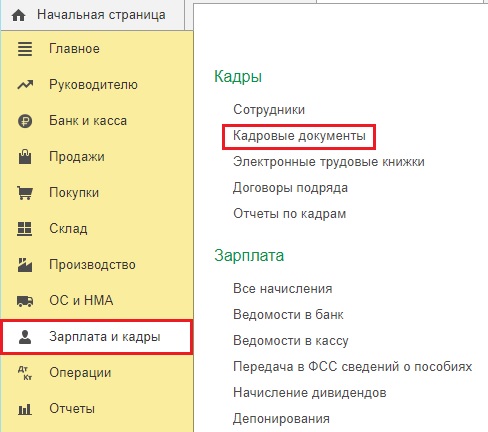Open Ведомости в банк
The image size is (488, 432).
point(288,315)
